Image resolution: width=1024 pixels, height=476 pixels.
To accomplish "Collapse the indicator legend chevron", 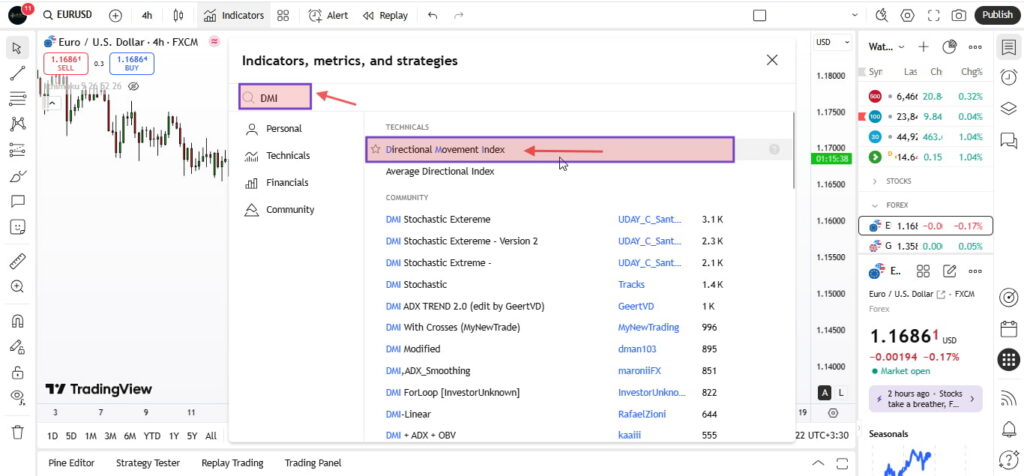I will click(52, 103).
